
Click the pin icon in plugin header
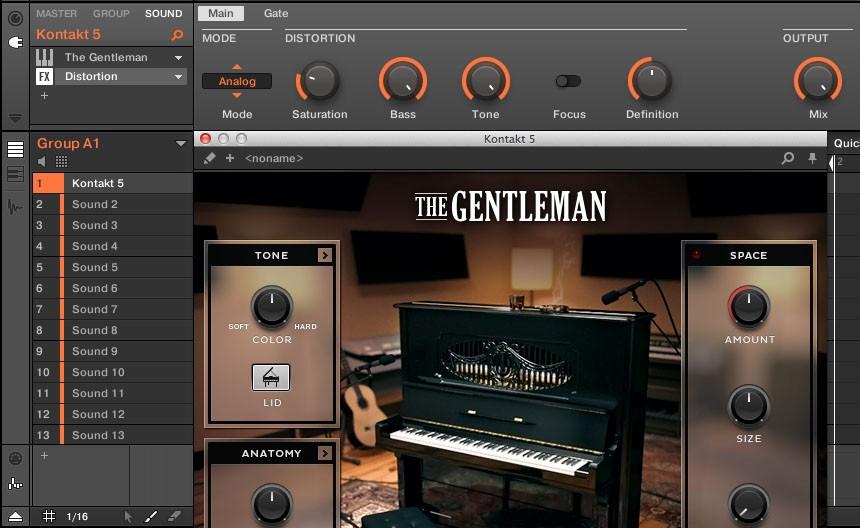(x=812, y=158)
